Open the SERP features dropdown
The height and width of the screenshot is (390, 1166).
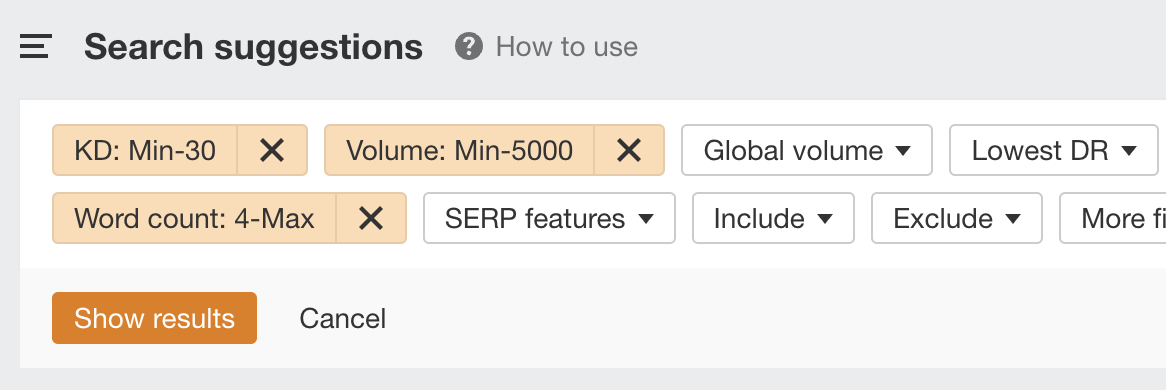click(550, 218)
